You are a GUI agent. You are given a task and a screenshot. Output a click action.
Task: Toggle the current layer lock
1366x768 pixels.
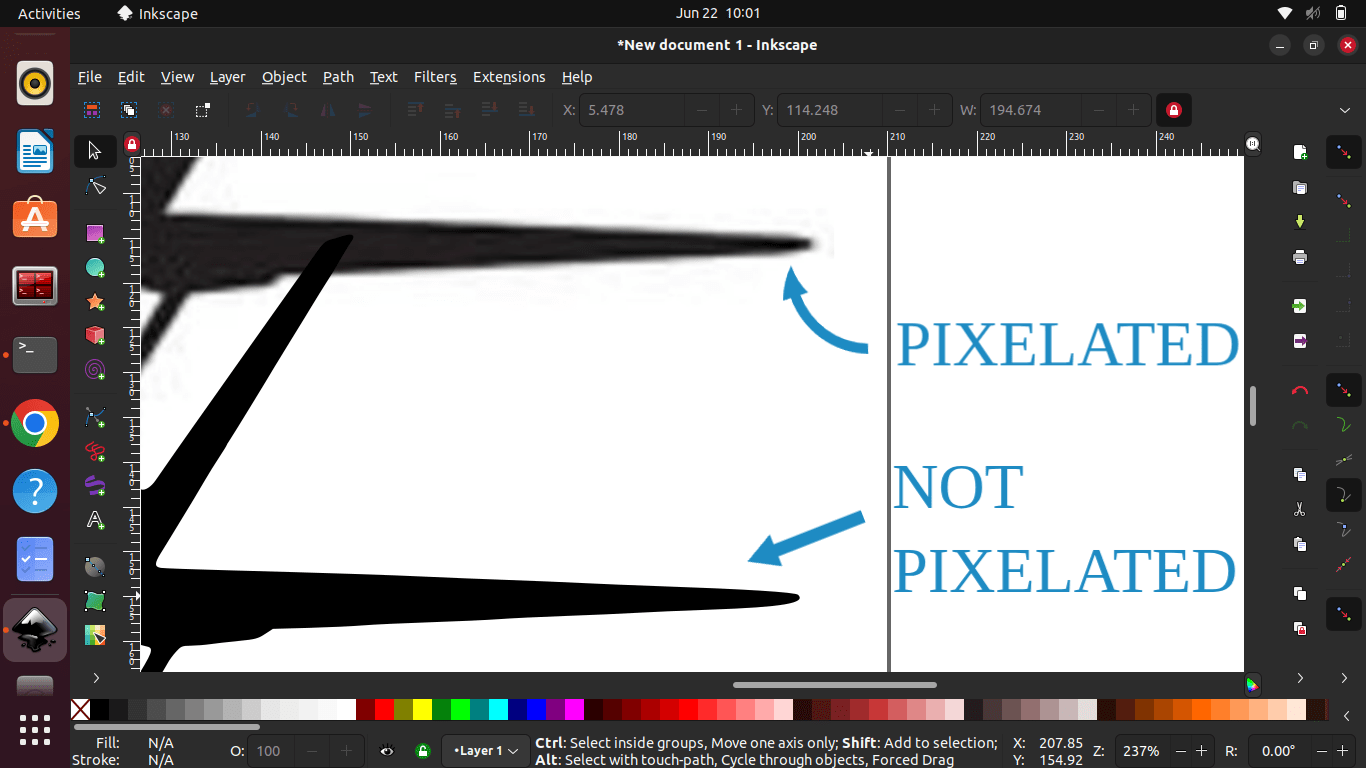click(x=423, y=751)
